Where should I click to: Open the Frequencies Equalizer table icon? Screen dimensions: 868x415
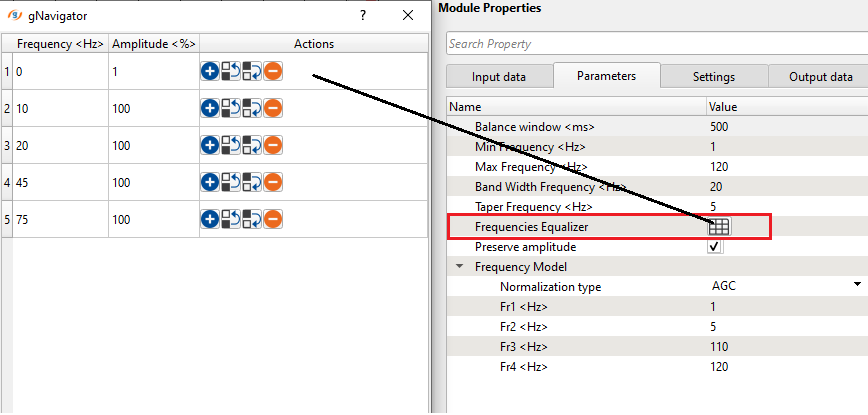(718, 227)
